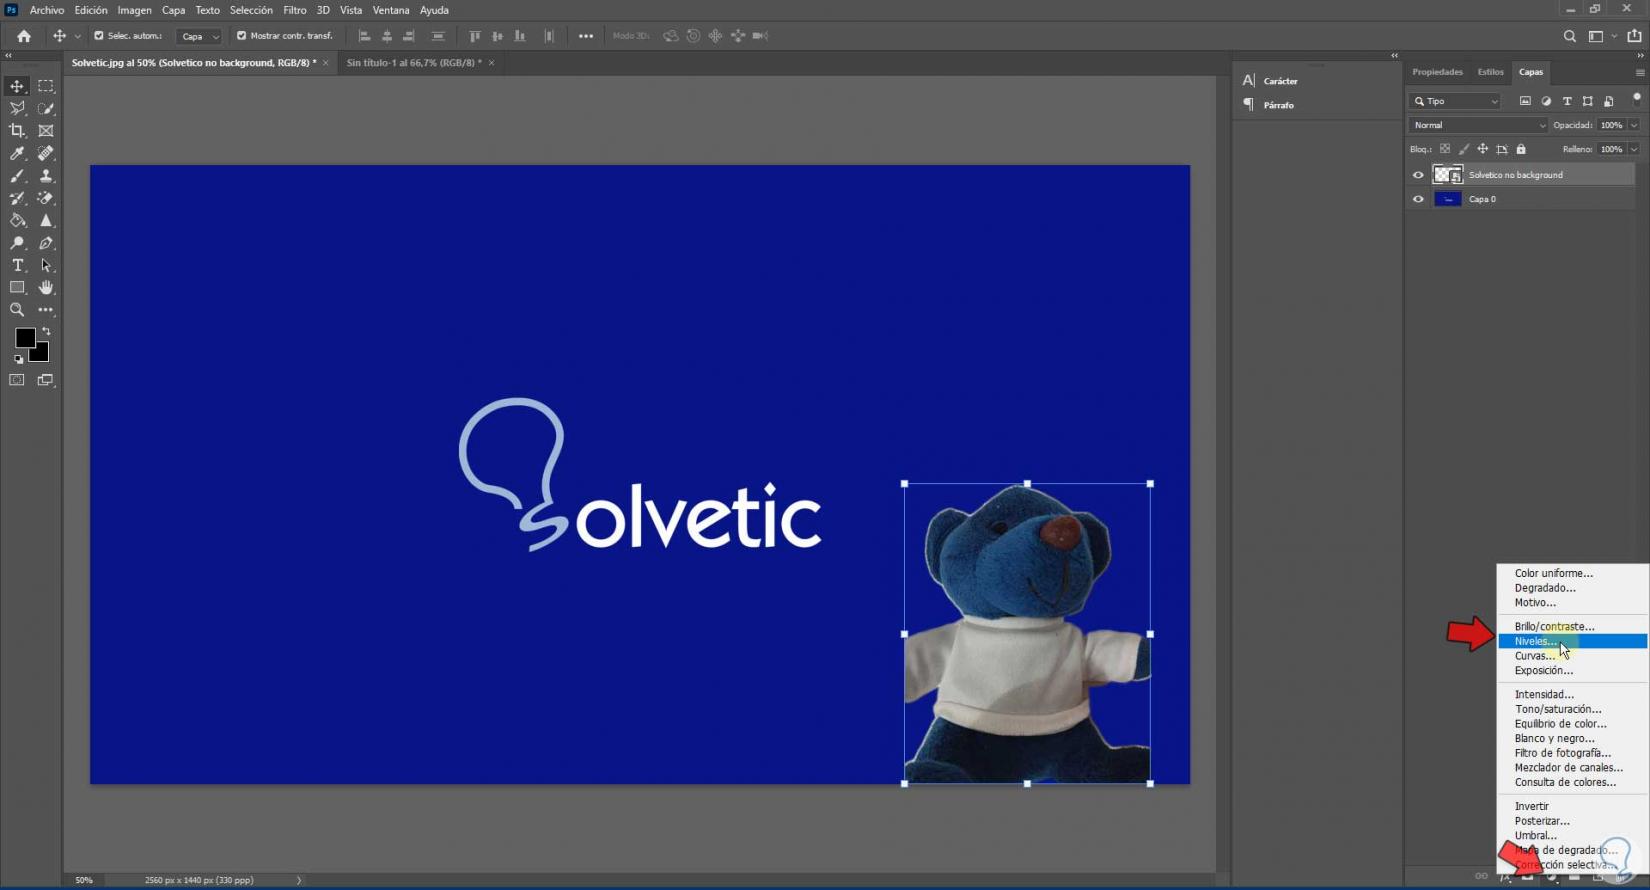Open the Tipo layer filter dropdown
Viewport: 1650px width, 890px height.
click(x=1455, y=101)
